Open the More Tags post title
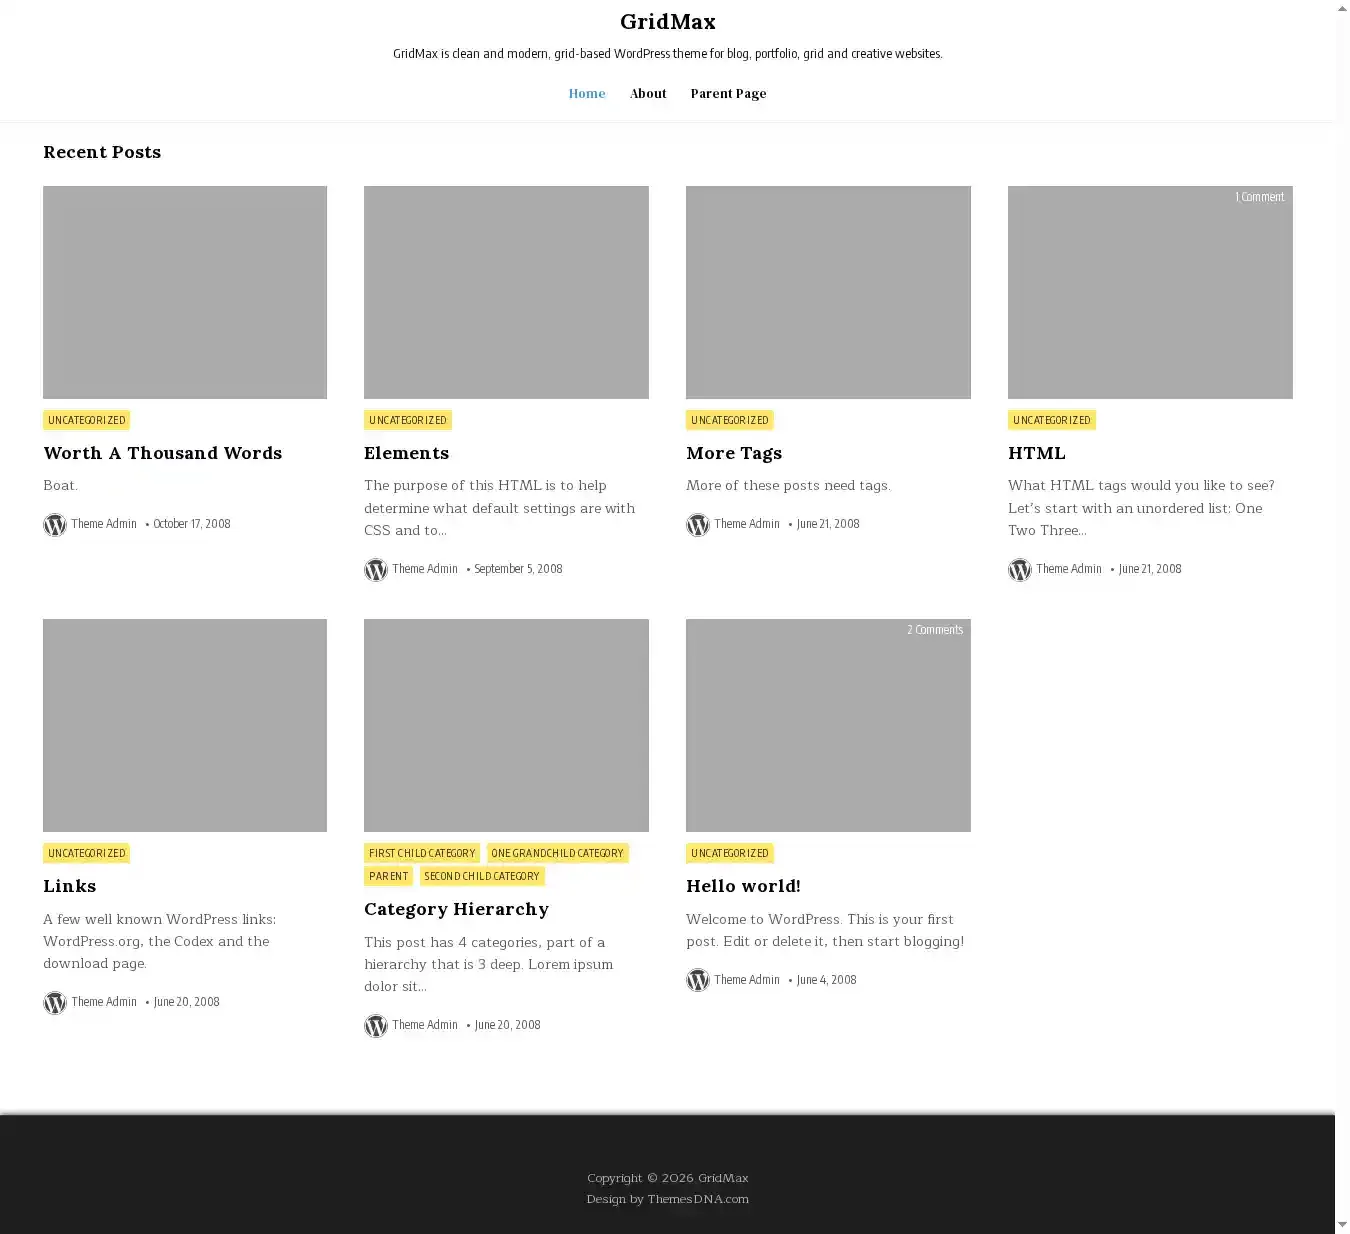Viewport: 1350px width, 1234px height. coord(734,453)
